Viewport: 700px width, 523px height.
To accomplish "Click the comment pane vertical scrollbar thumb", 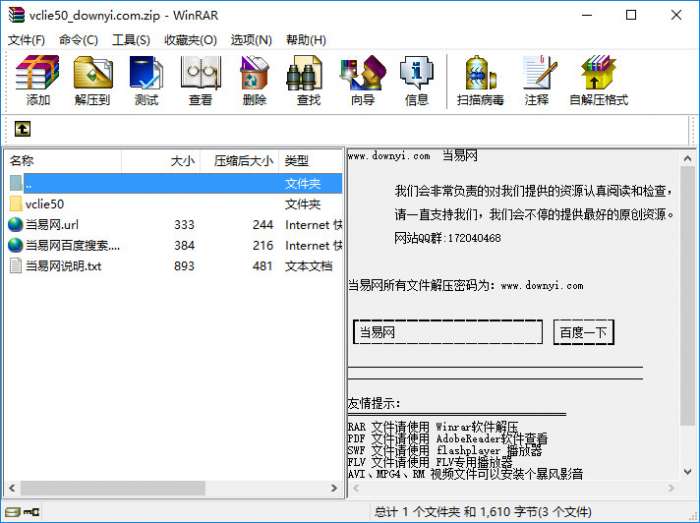I will pos(687,295).
